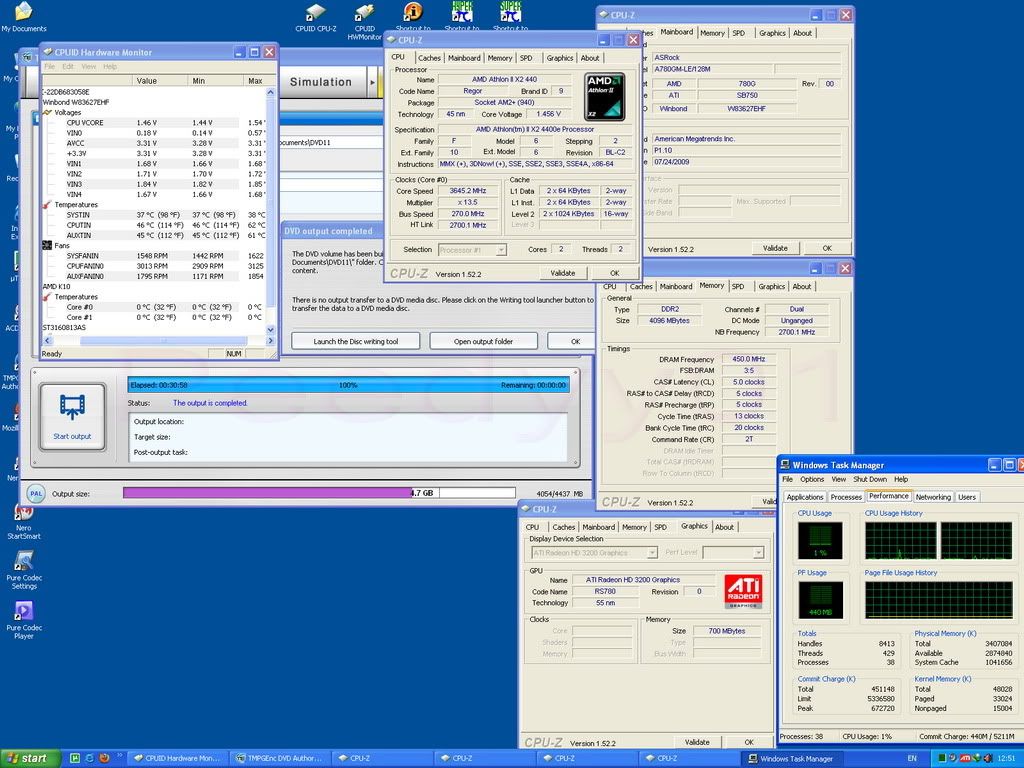This screenshot has width=1024, height=768.
Task: Select the Users tab in Task Manager
Action: pos(967,497)
